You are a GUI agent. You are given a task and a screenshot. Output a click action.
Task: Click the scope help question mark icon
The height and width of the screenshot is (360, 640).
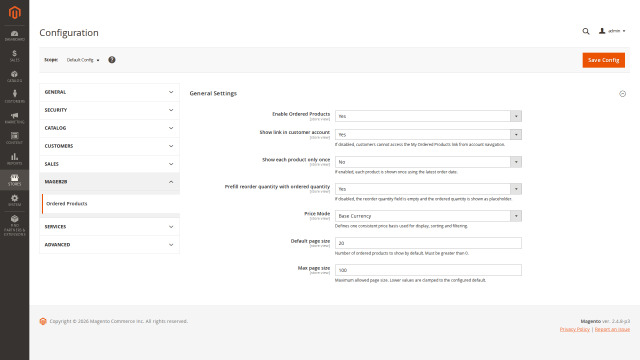(112, 60)
